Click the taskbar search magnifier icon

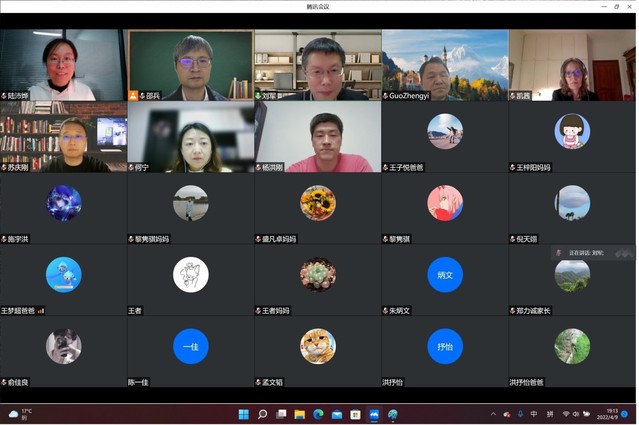click(x=263, y=414)
